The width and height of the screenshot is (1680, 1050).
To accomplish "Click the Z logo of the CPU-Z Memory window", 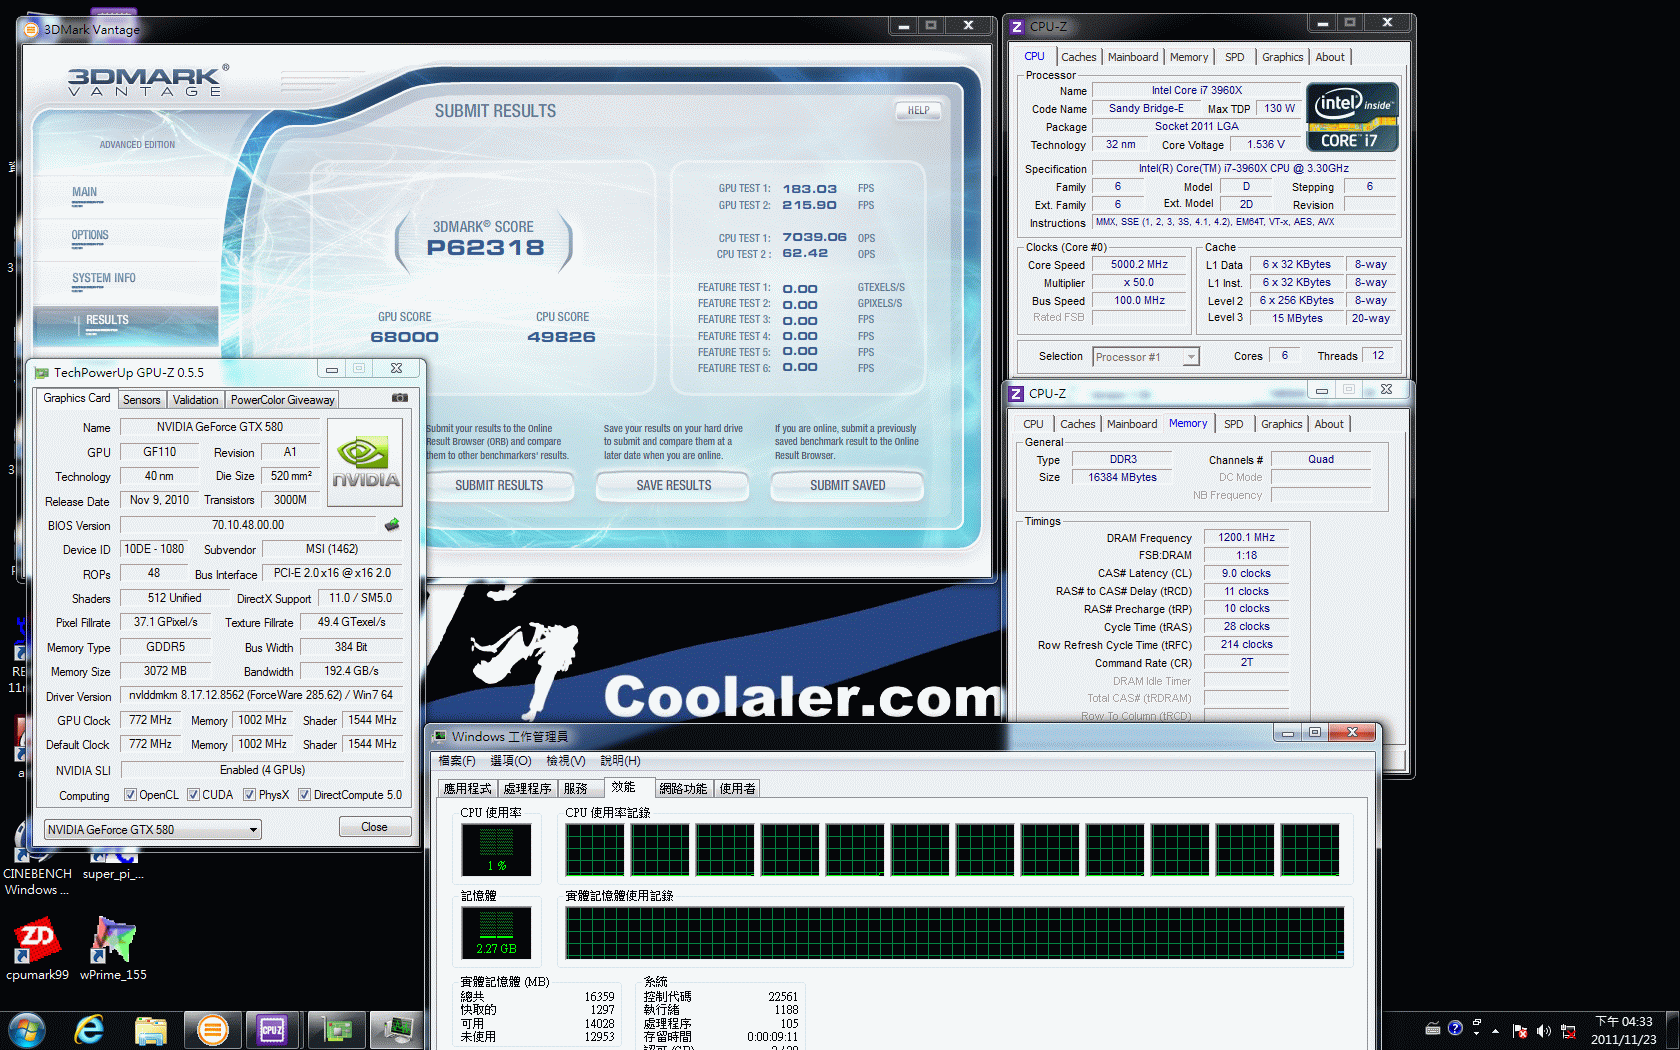I will (1016, 394).
